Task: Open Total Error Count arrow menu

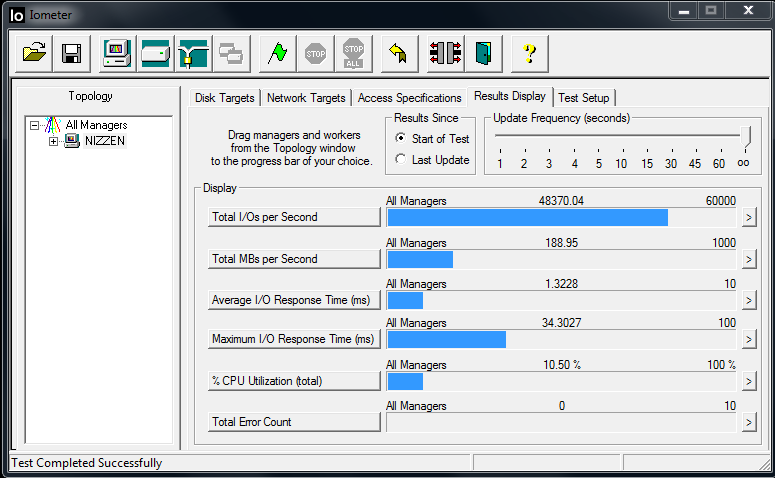Action: 749,422
